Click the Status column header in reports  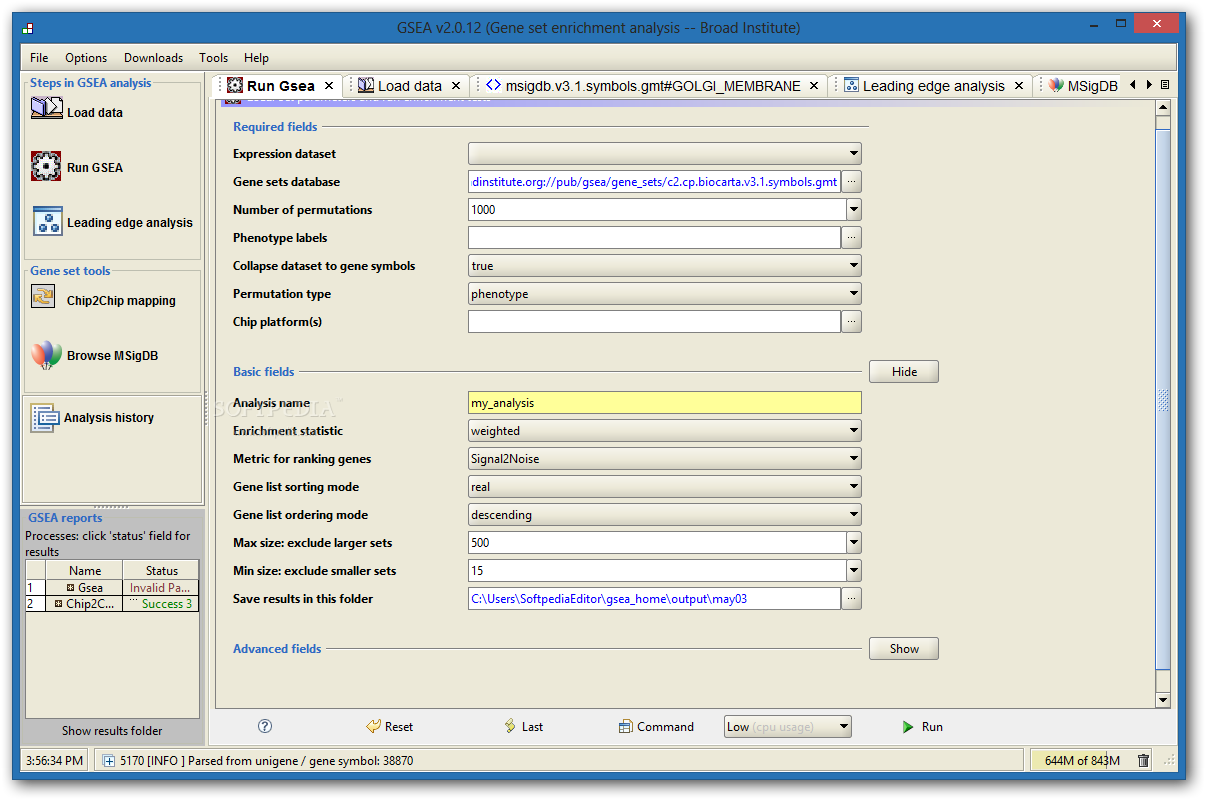click(x=161, y=571)
